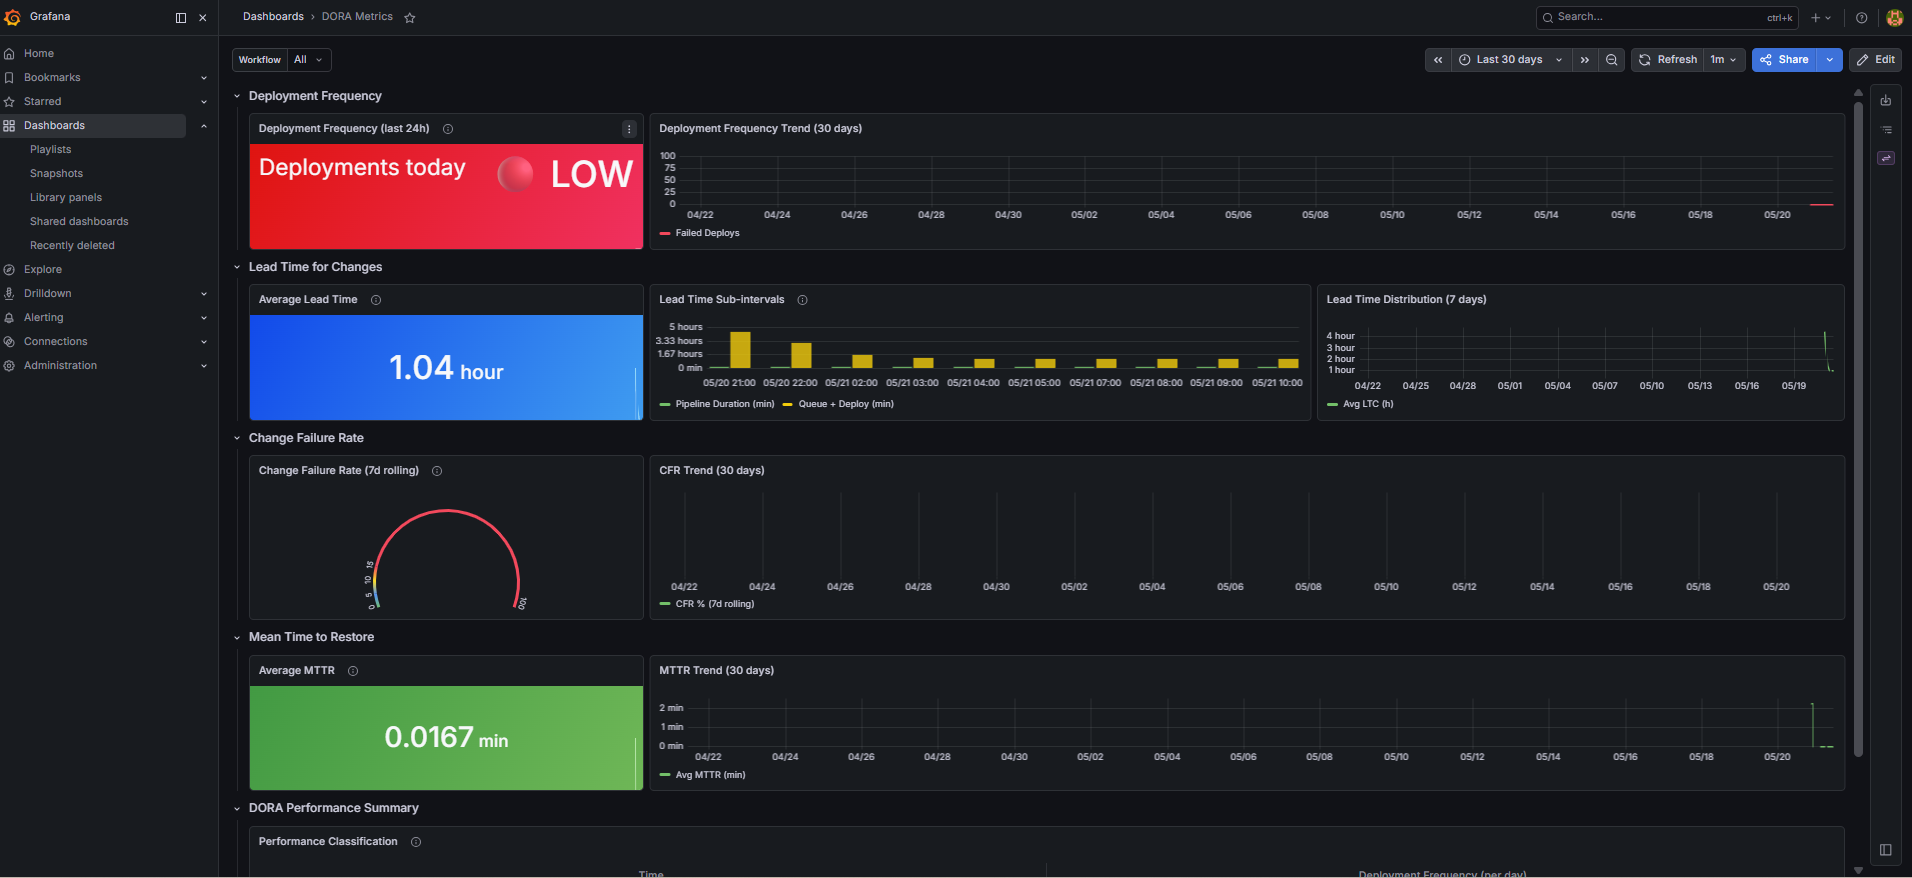Dock or undock the navigation menu
This screenshot has height=878, width=1912.
click(181, 18)
